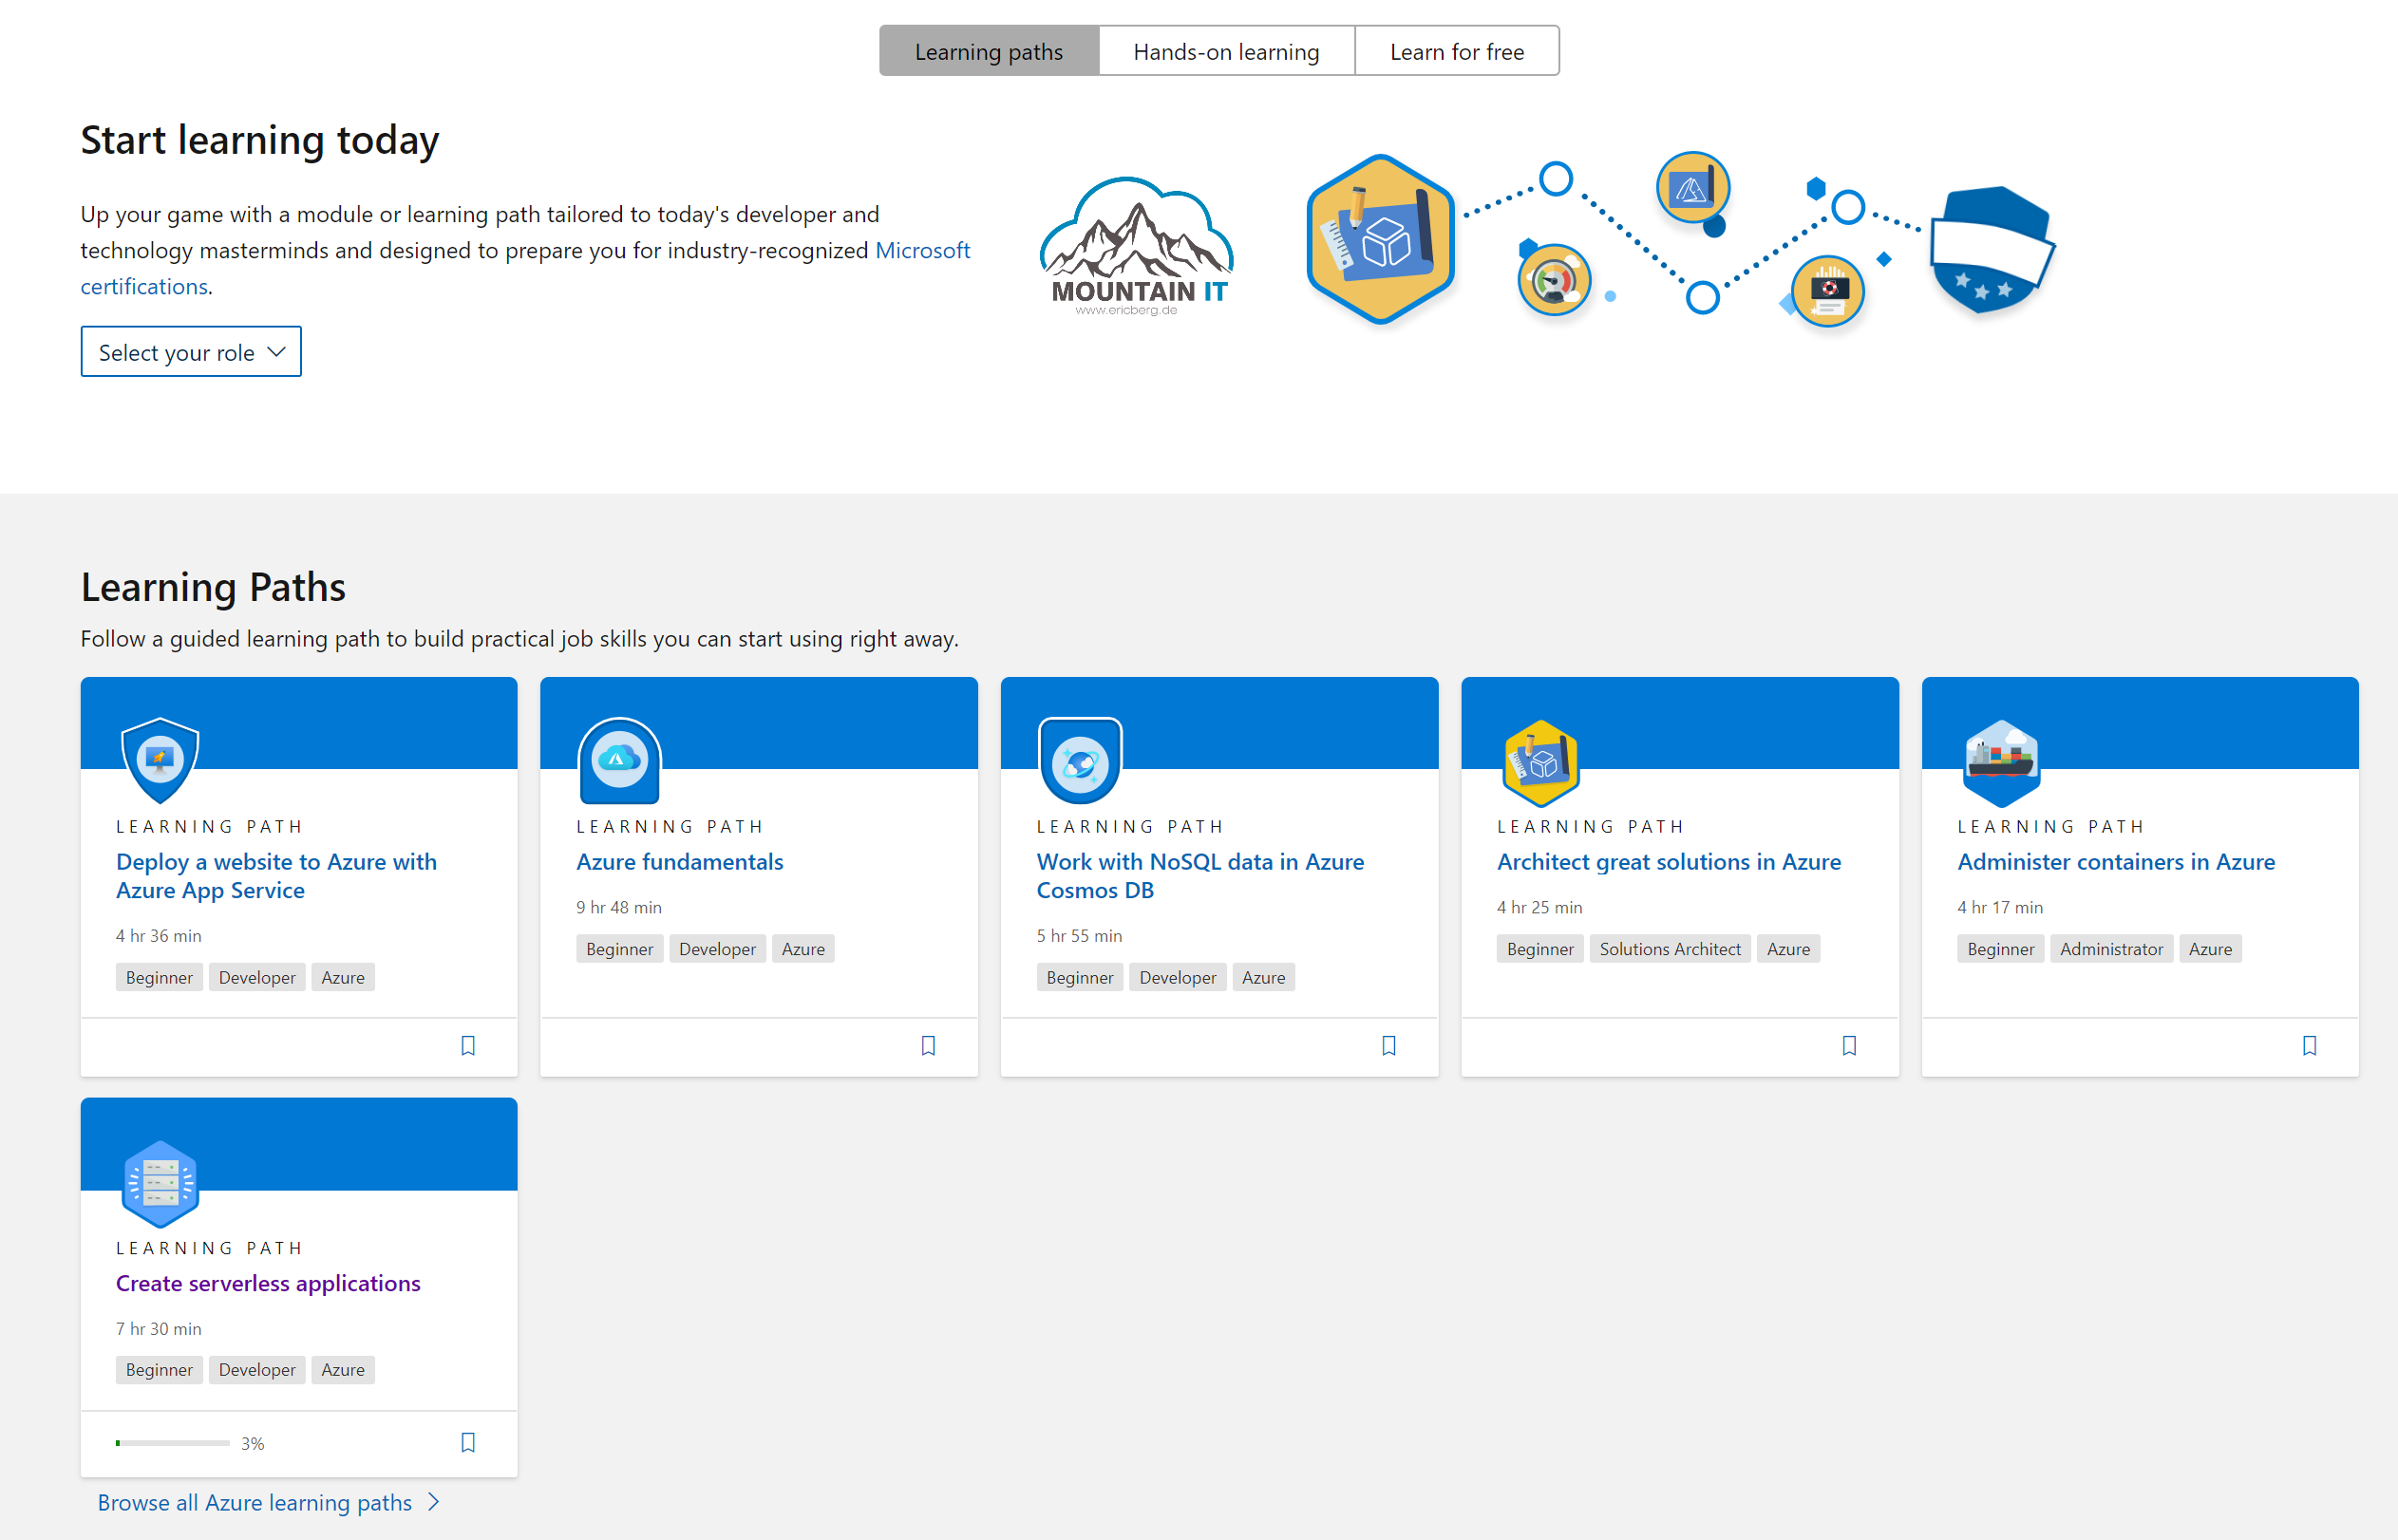
Task: Click the Solutions Architect tag
Action: tap(1669, 949)
